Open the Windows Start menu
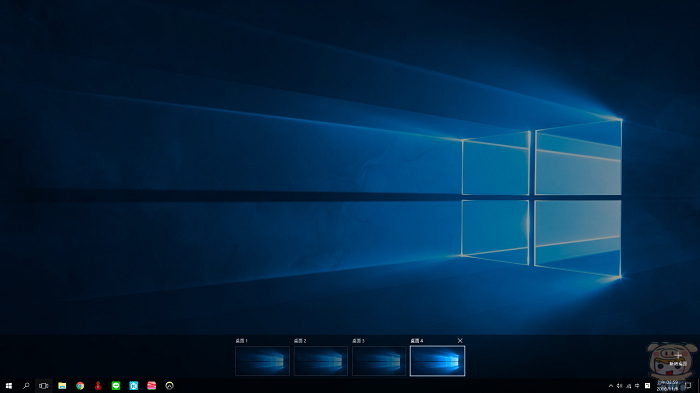Screen dimensions: 700x393 pyautogui.click(x=8, y=386)
